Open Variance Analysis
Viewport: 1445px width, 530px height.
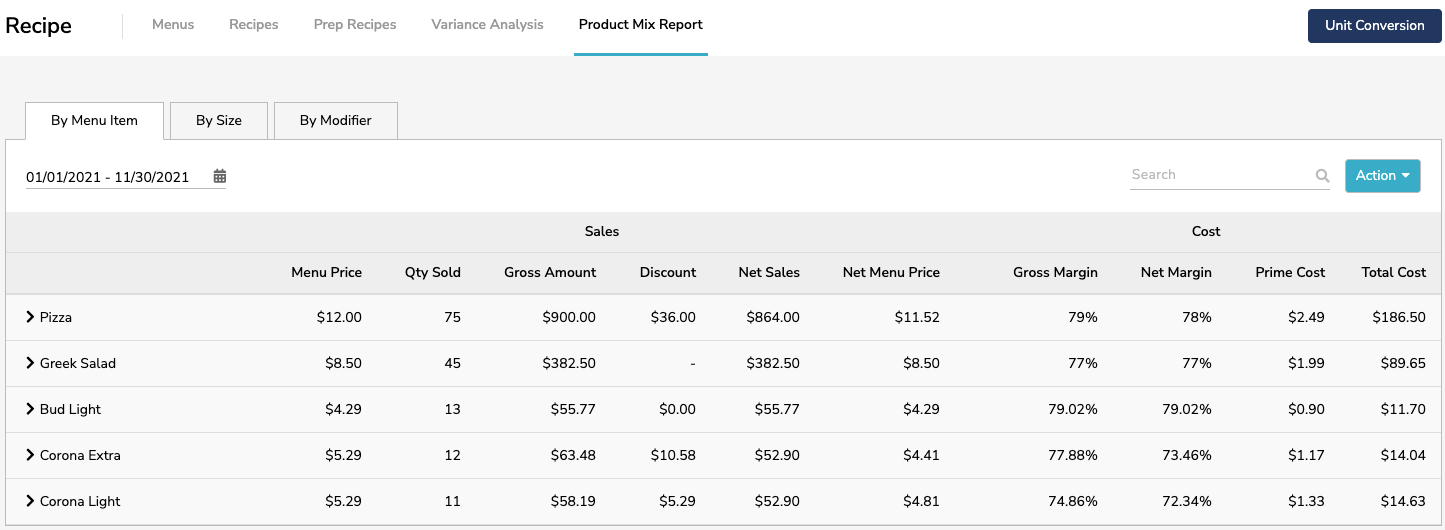click(x=488, y=24)
